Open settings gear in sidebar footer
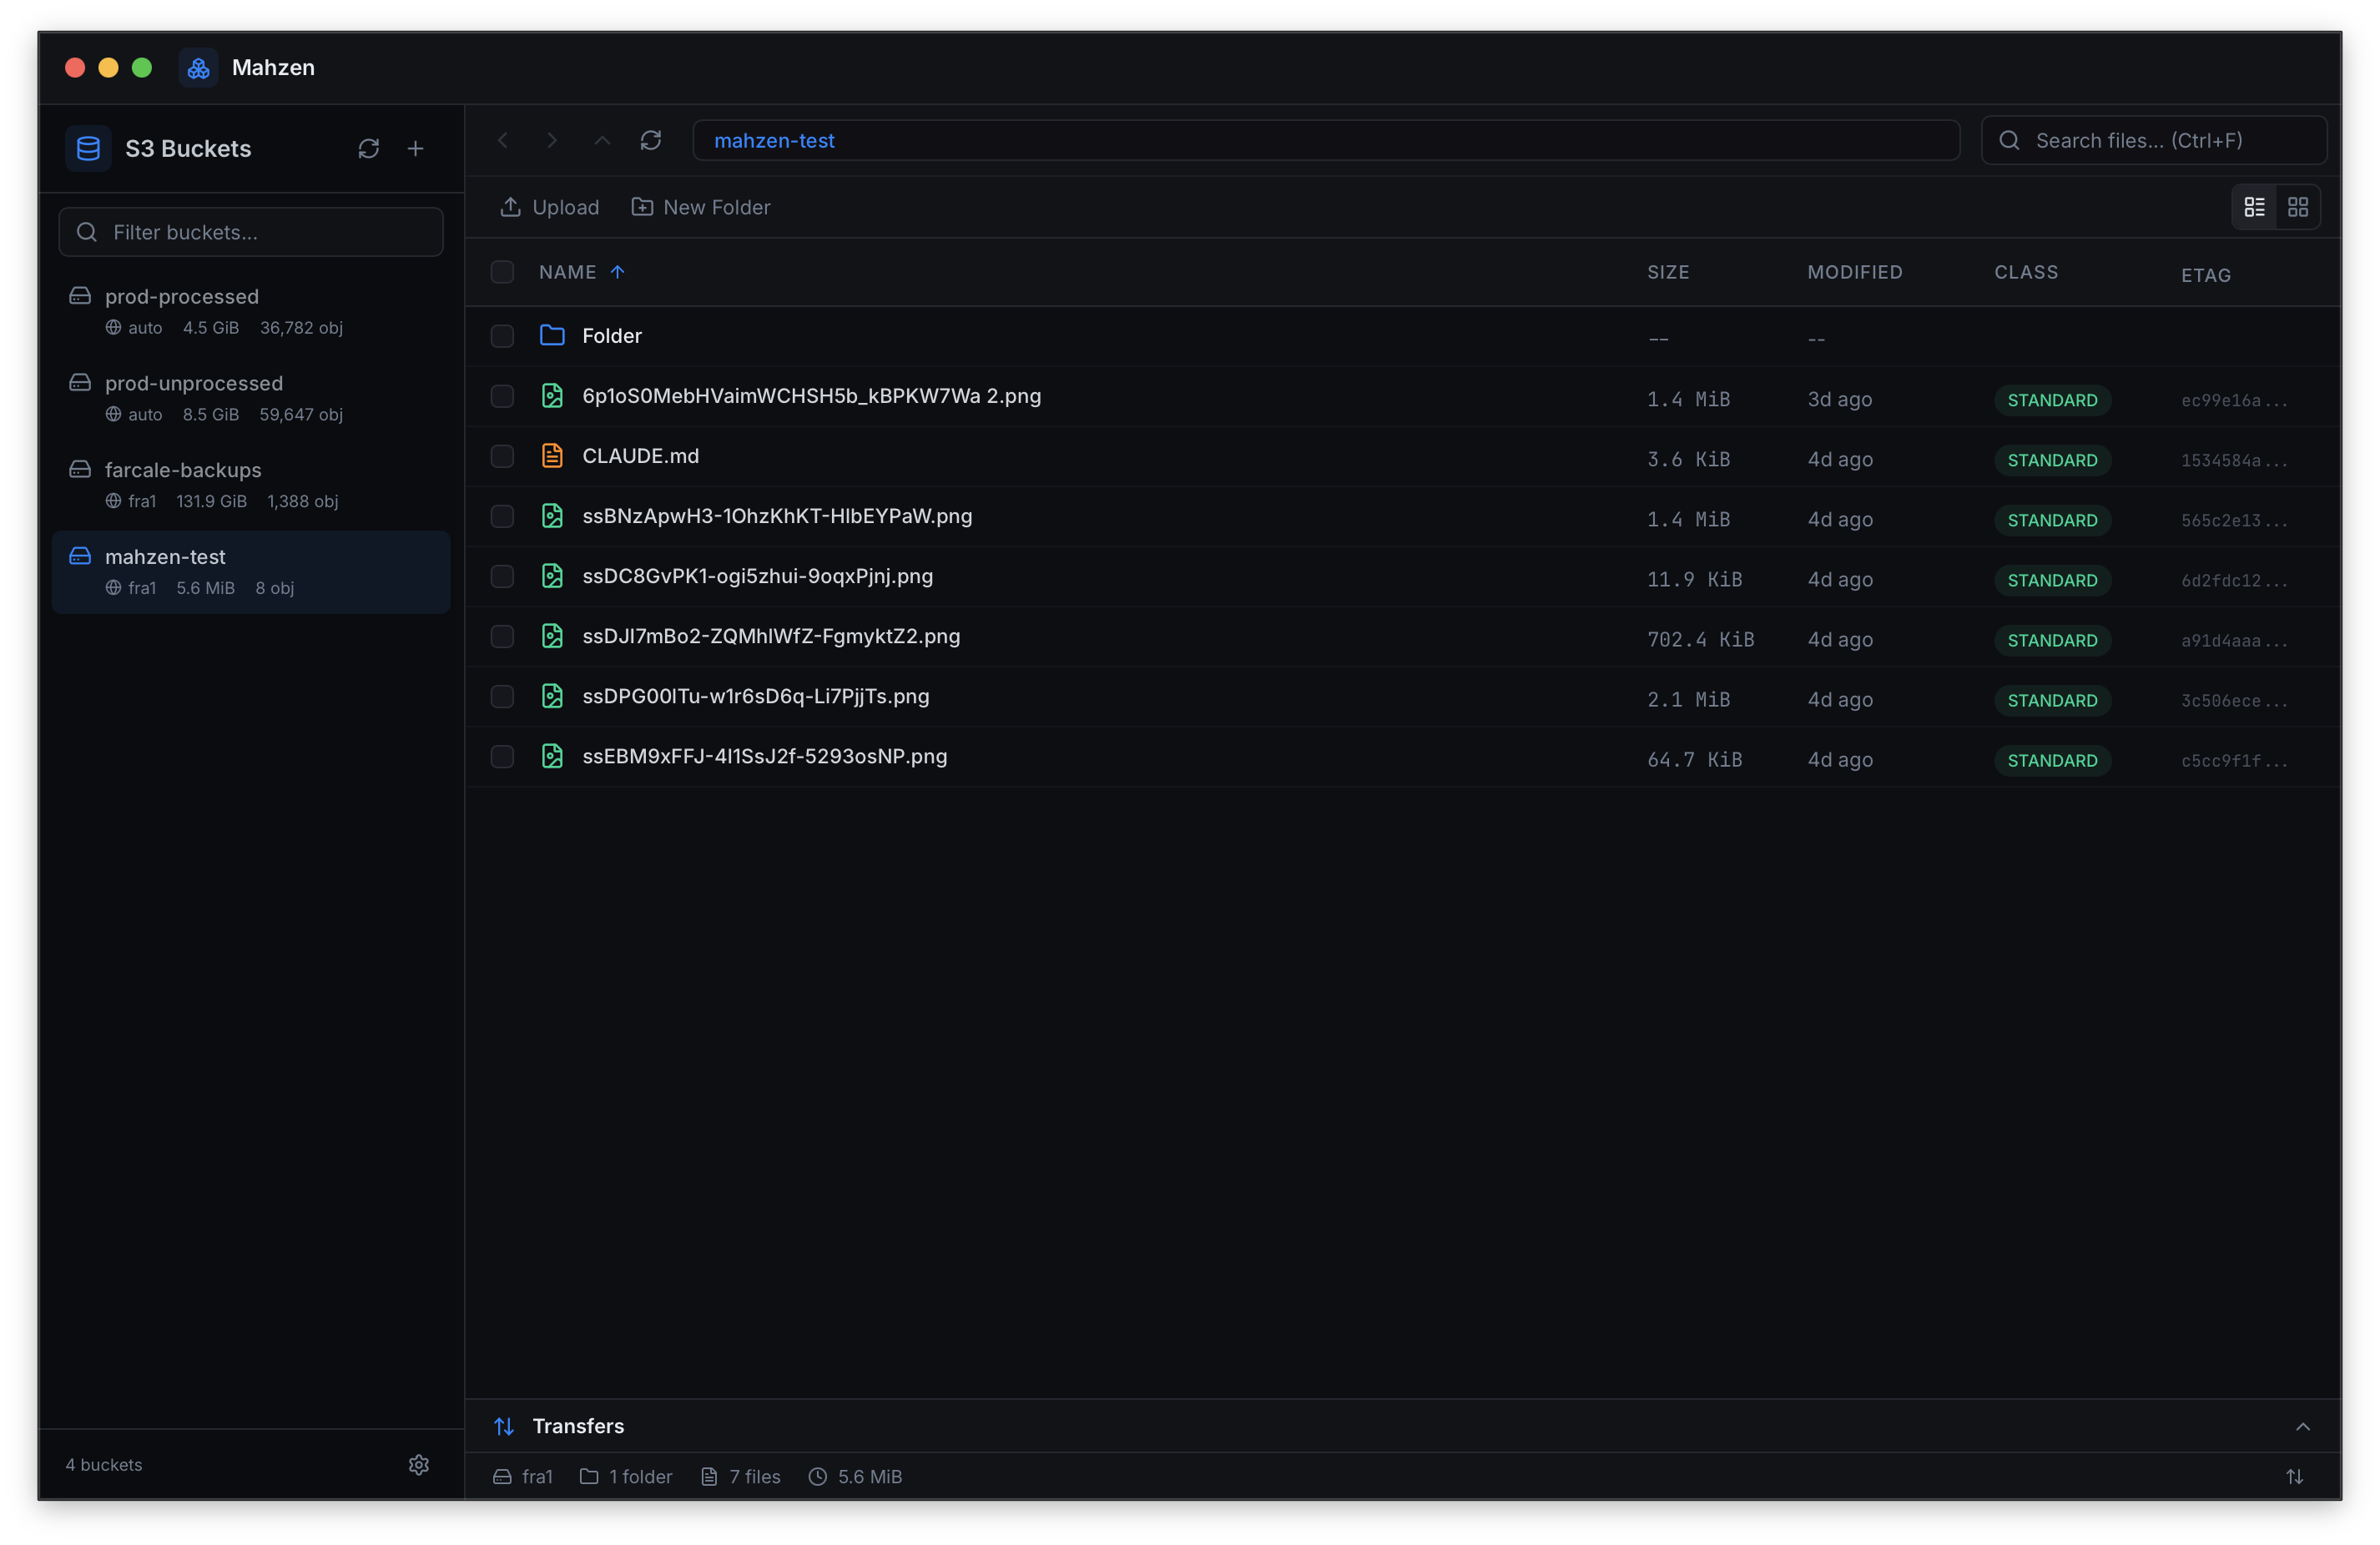 click(418, 1464)
